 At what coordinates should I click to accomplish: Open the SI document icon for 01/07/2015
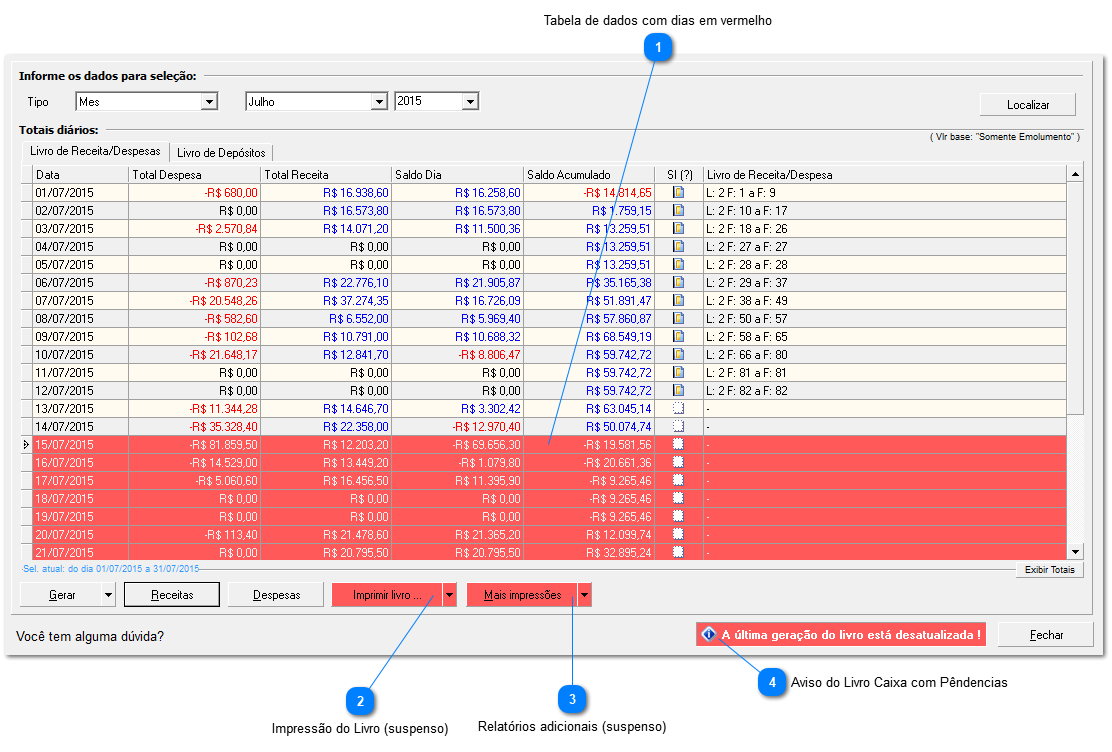[679, 192]
